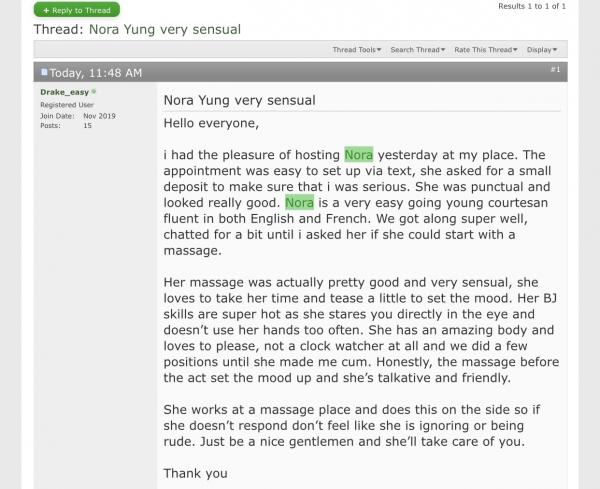Click the Display dropdown arrow
This screenshot has height=489, width=600.
pos(555,50)
